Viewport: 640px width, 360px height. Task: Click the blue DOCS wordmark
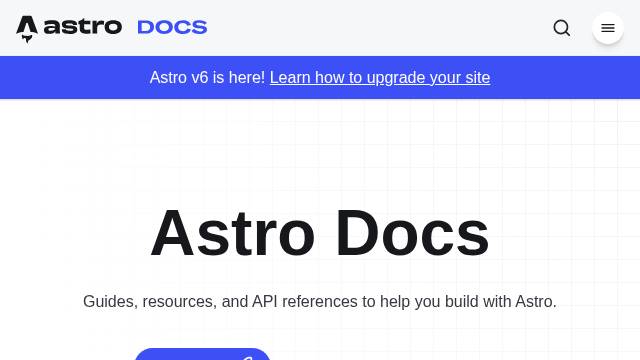tap(172, 27)
